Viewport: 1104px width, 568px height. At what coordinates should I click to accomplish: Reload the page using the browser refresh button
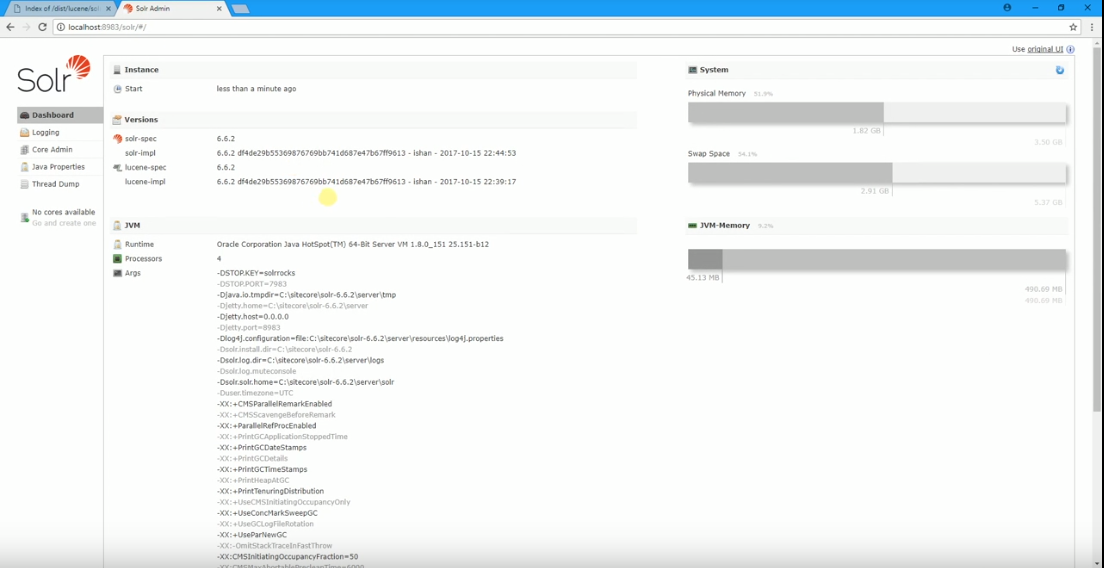43,27
